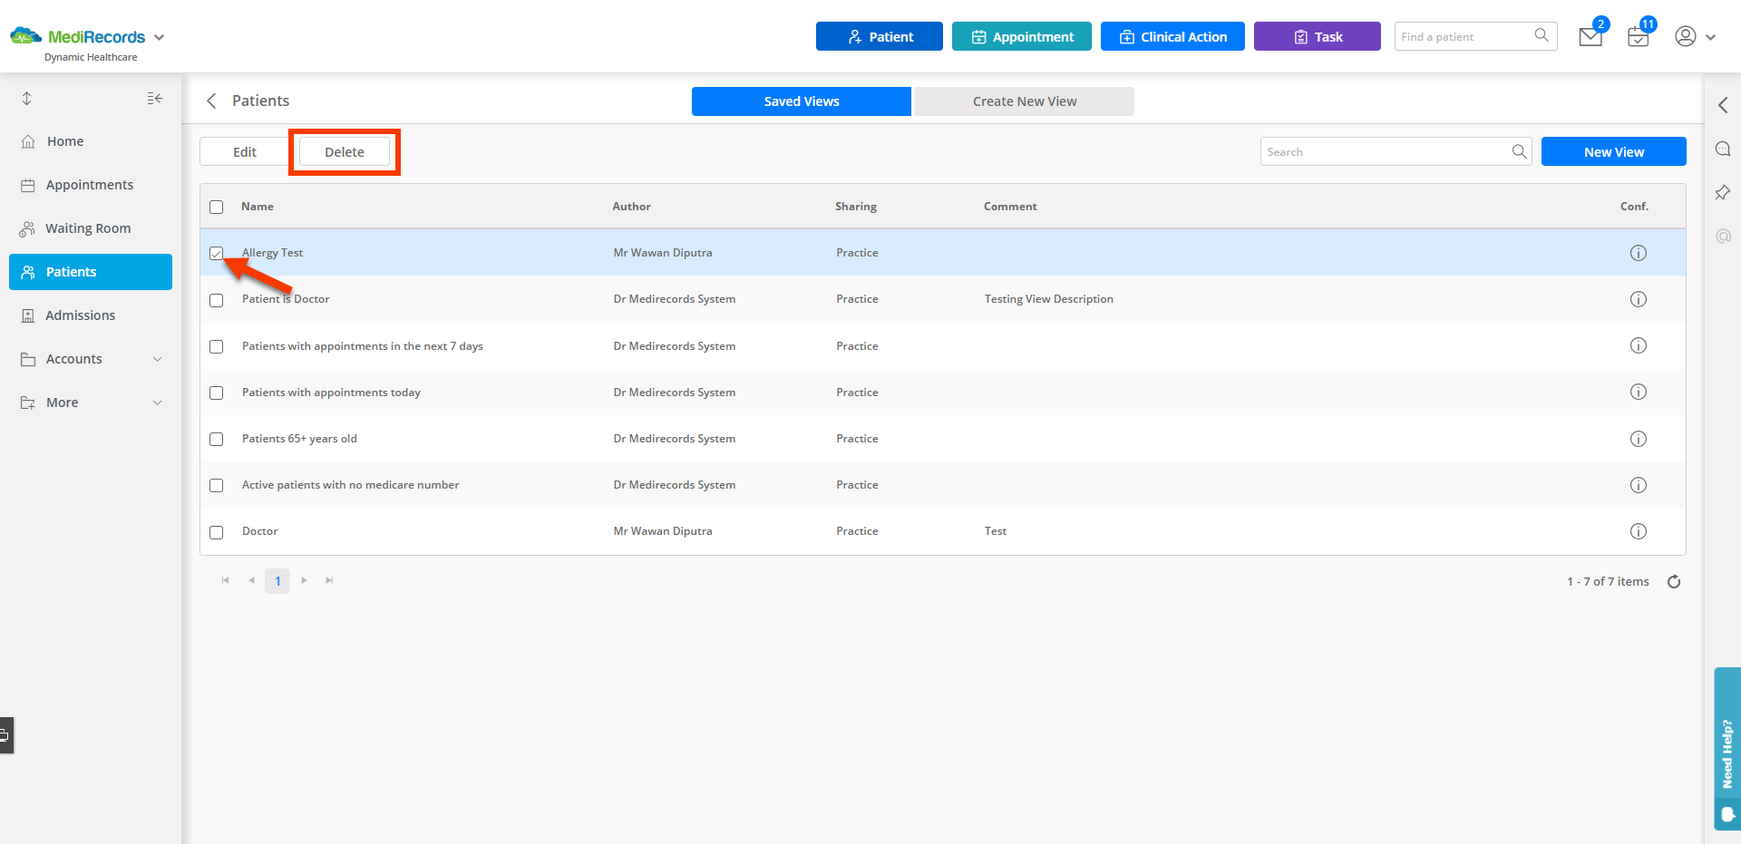Screen dimensions: 1741x844
Task: Click the Comment column header
Action: pos(1010,207)
